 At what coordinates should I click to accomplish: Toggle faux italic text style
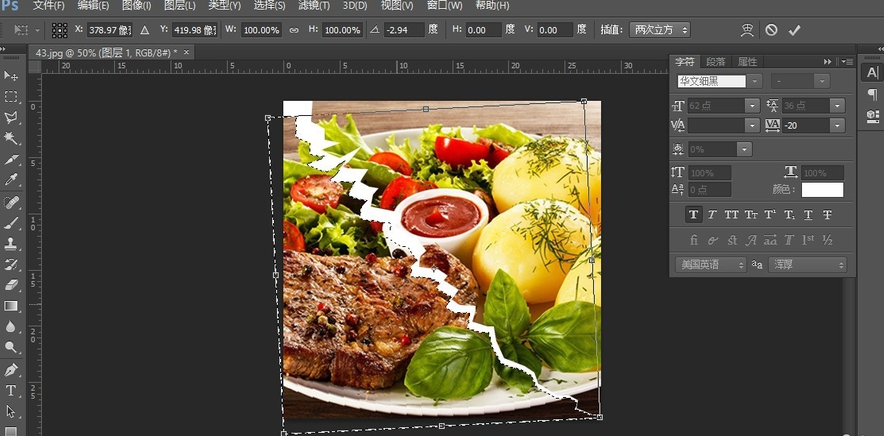(712, 215)
